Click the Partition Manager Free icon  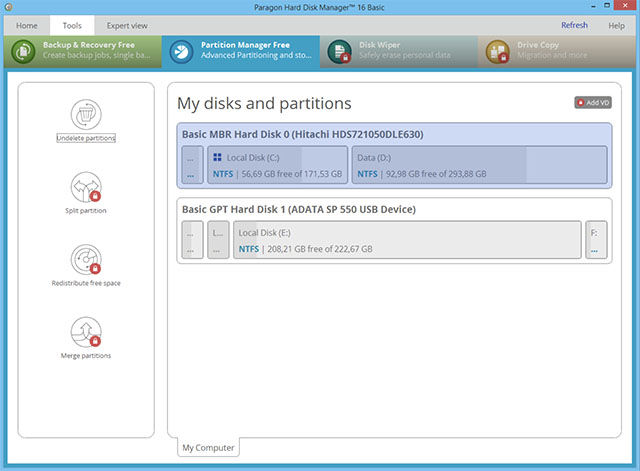point(182,51)
